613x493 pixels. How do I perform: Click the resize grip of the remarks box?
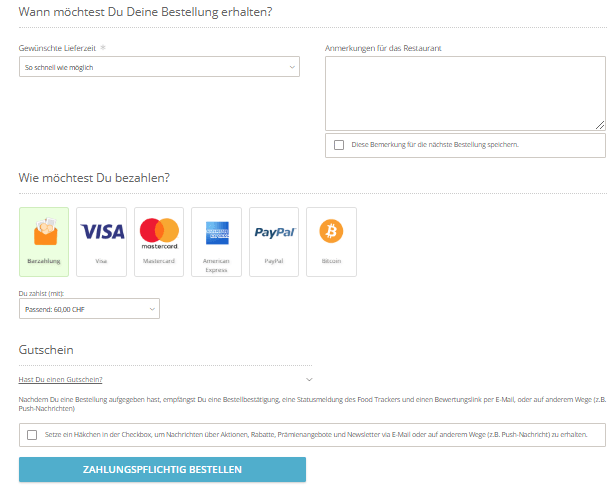click(x=600, y=124)
